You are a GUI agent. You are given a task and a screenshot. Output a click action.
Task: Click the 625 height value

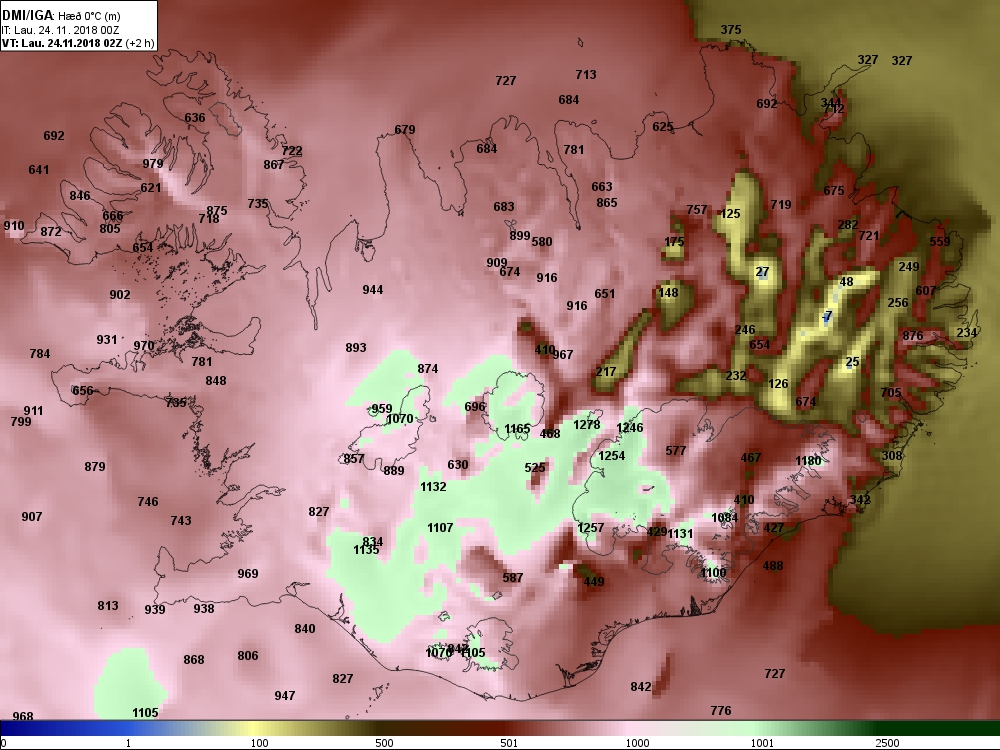tap(663, 127)
